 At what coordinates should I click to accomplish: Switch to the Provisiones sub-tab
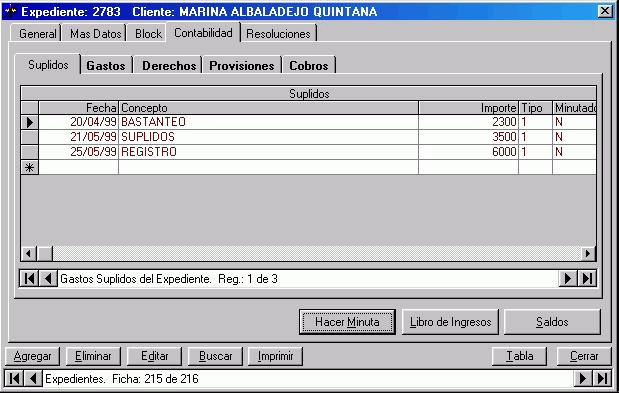[242, 66]
